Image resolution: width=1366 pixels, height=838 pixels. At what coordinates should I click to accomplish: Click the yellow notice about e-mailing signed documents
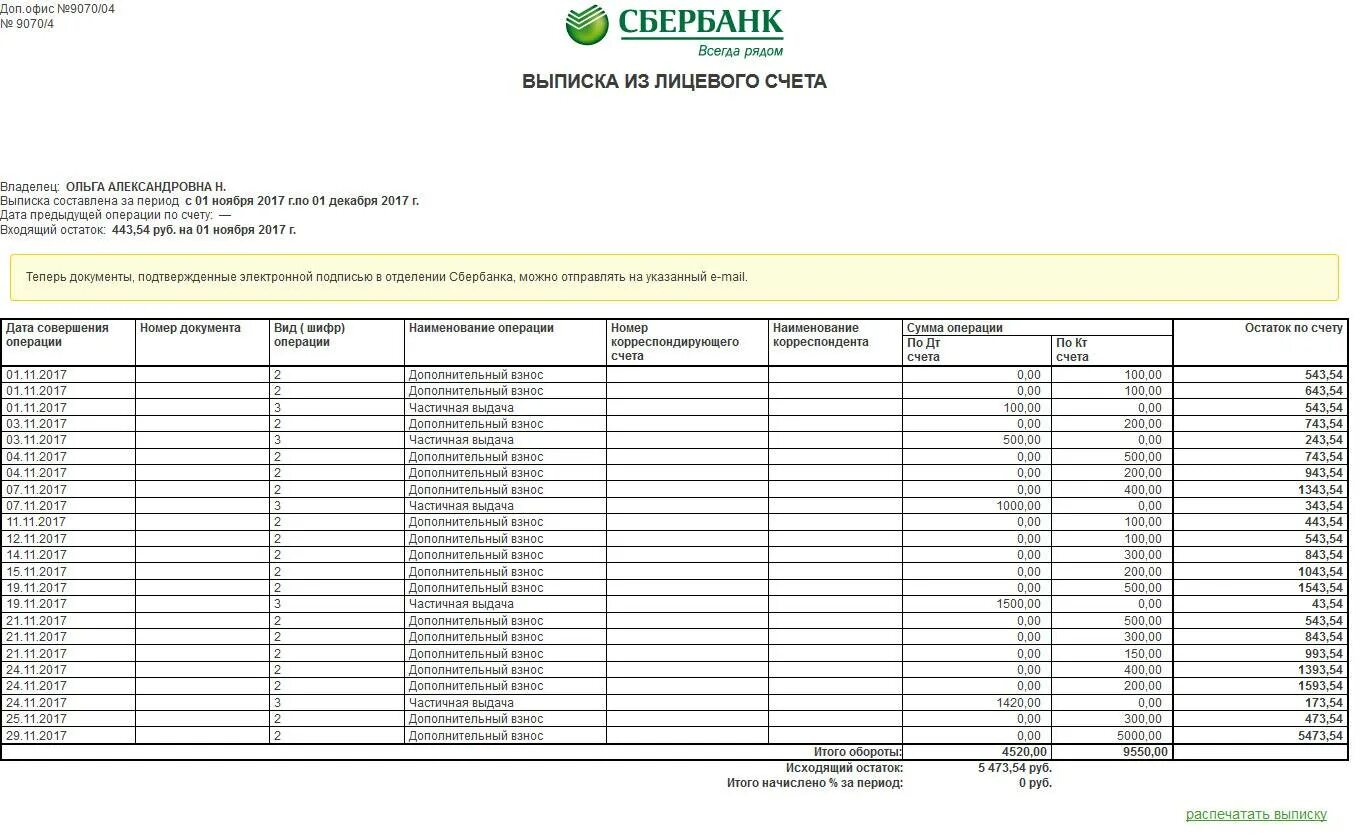click(674, 277)
